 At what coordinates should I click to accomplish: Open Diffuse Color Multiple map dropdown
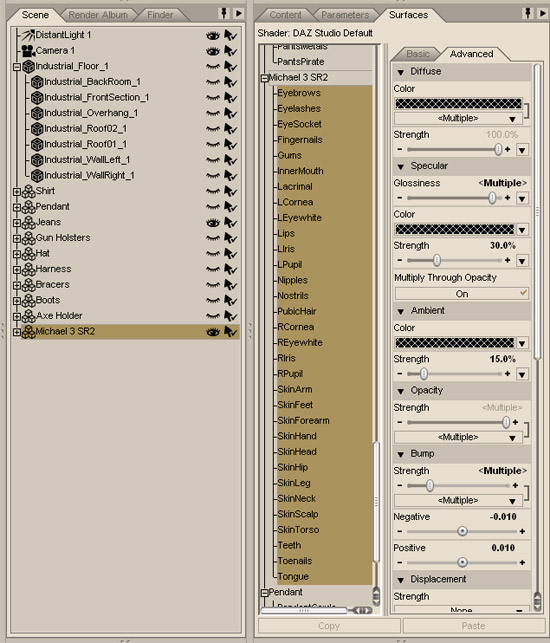pos(458,119)
